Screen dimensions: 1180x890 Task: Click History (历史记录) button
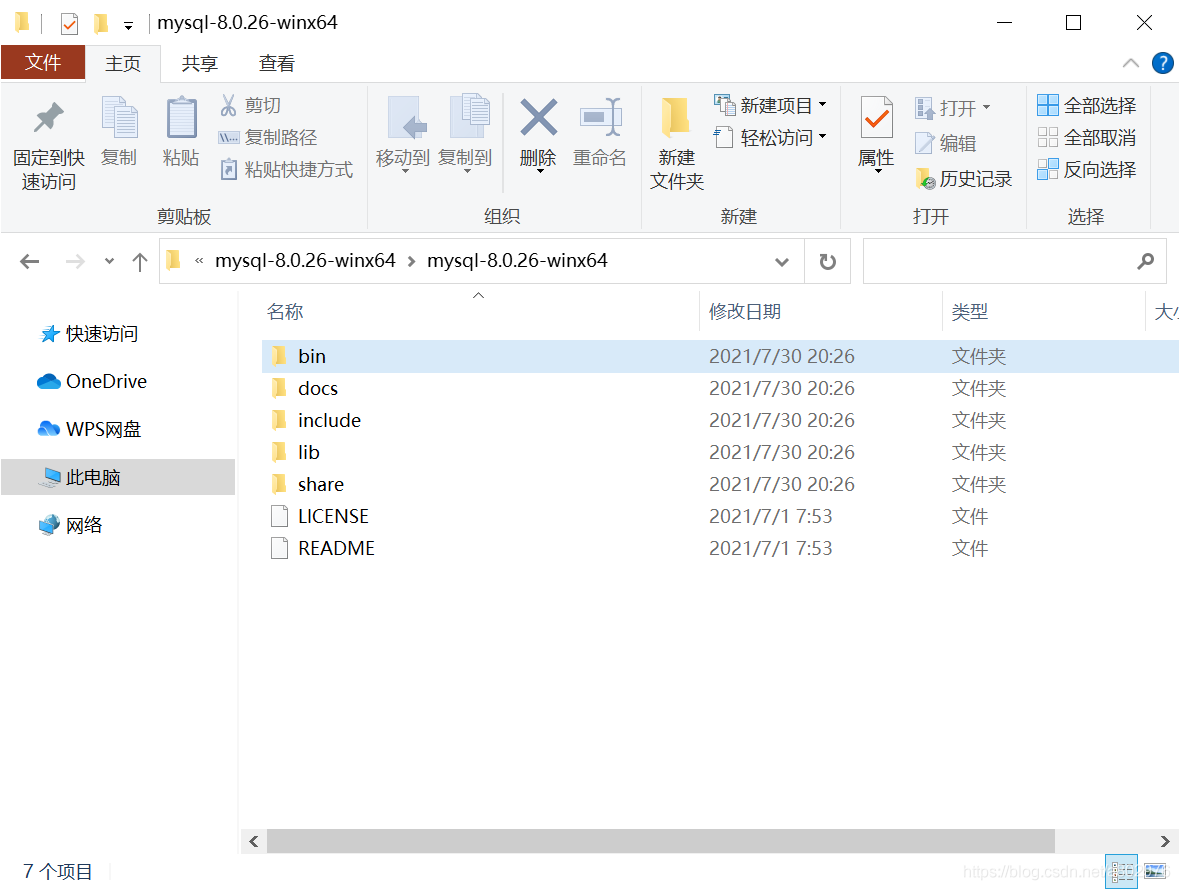[964, 178]
